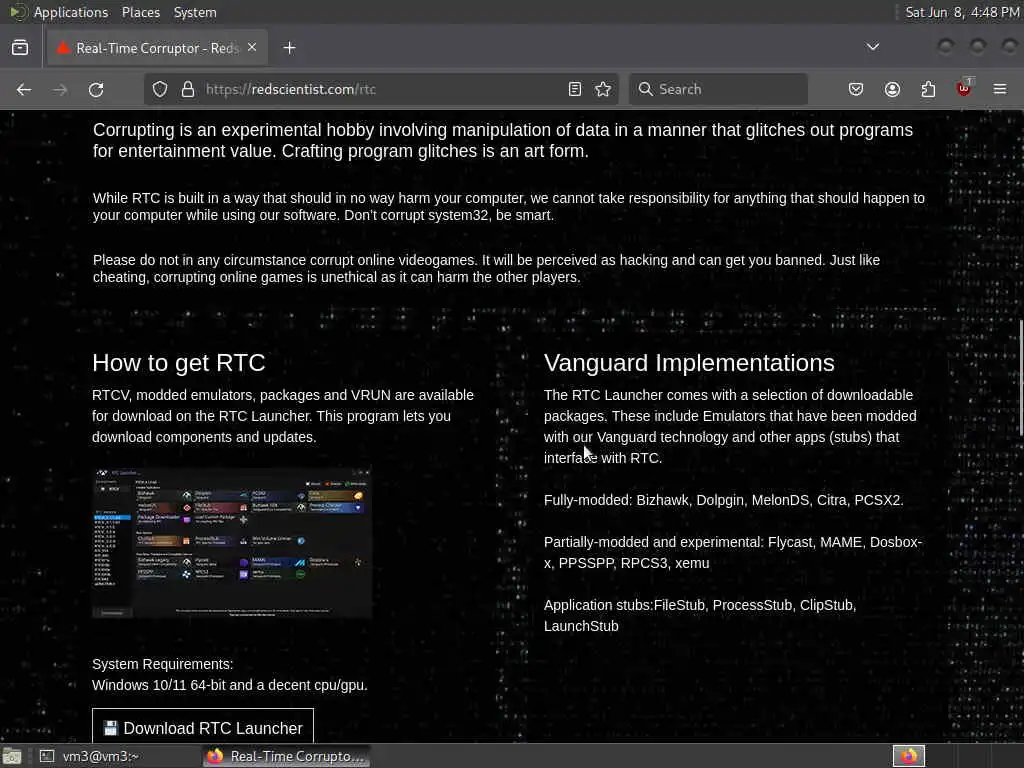The image size is (1024, 768).
Task: Close the Real-Time Corruptor tab
Action: 252,48
